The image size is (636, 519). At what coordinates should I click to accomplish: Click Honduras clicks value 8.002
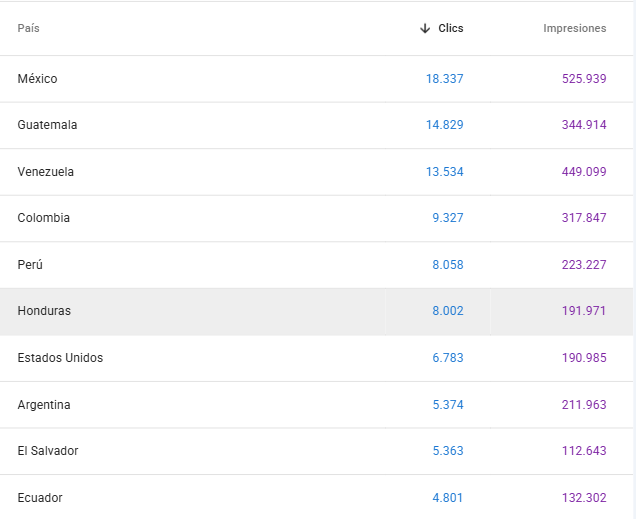(x=448, y=311)
